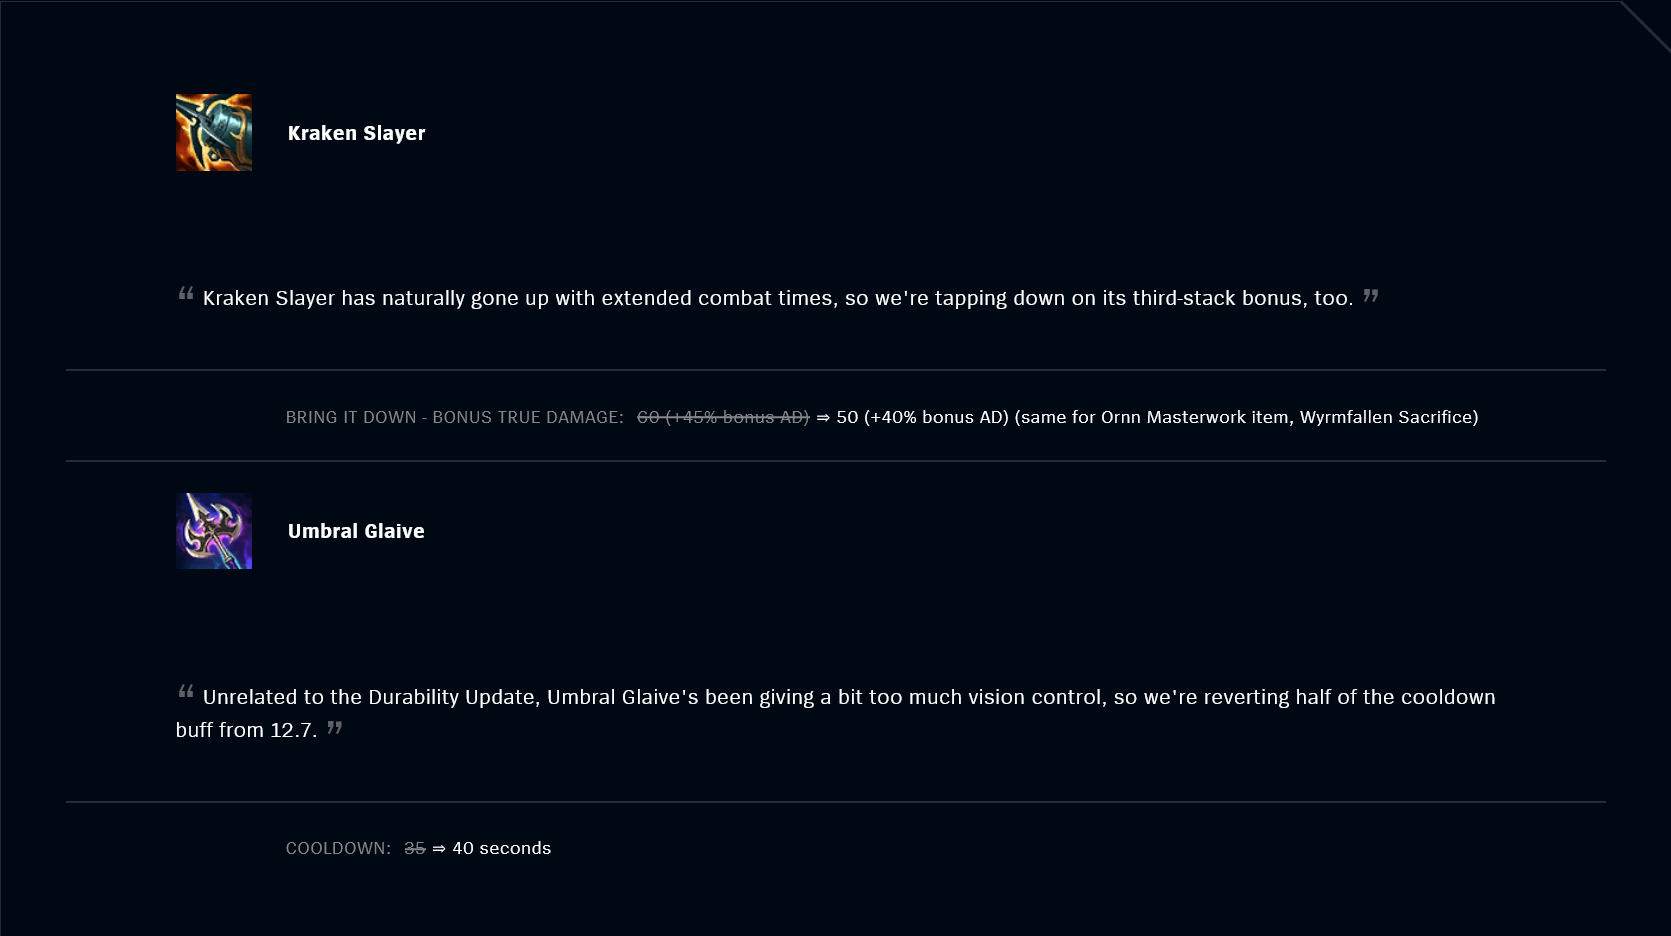Click the closing quote mark after 'buff from 12.7.'
Viewport: 1671px width, 936px height.
(x=335, y=728)
